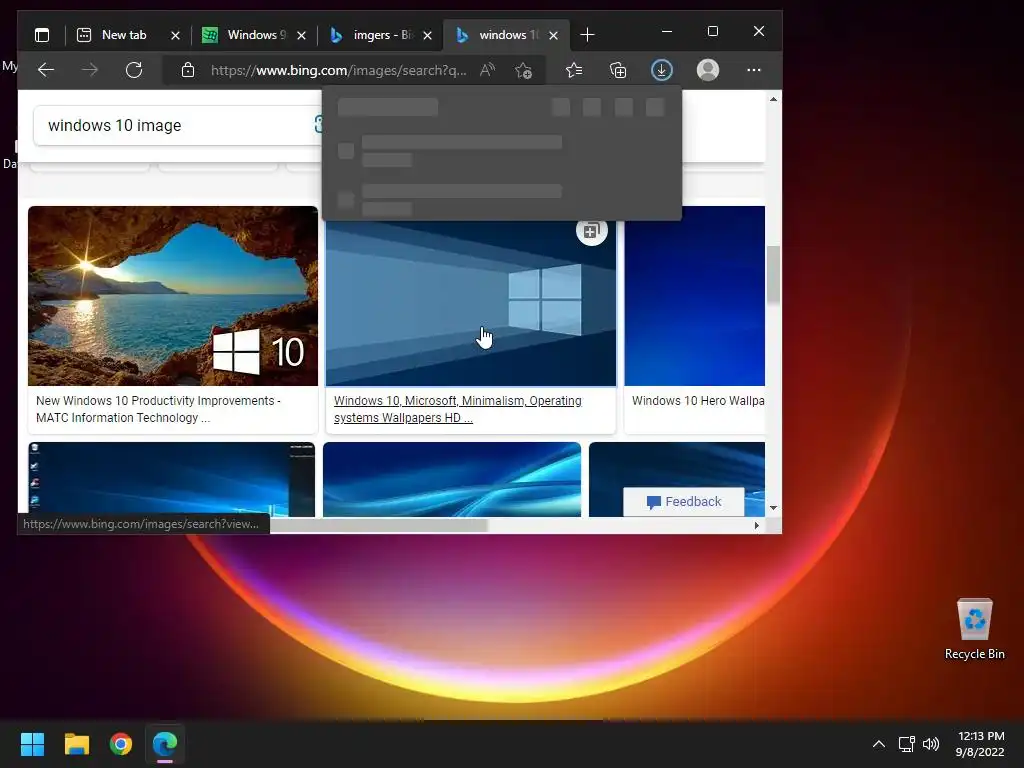This screenshot has height=768, width=1024.
Task: Toggle the Downloads flyout button
Action: coord(662,70)
